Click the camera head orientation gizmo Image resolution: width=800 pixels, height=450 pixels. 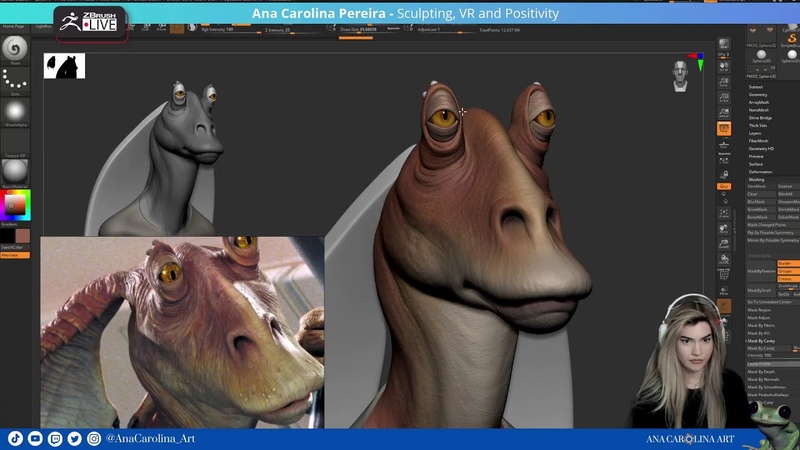pyautogui.click(x=680, y=76)
